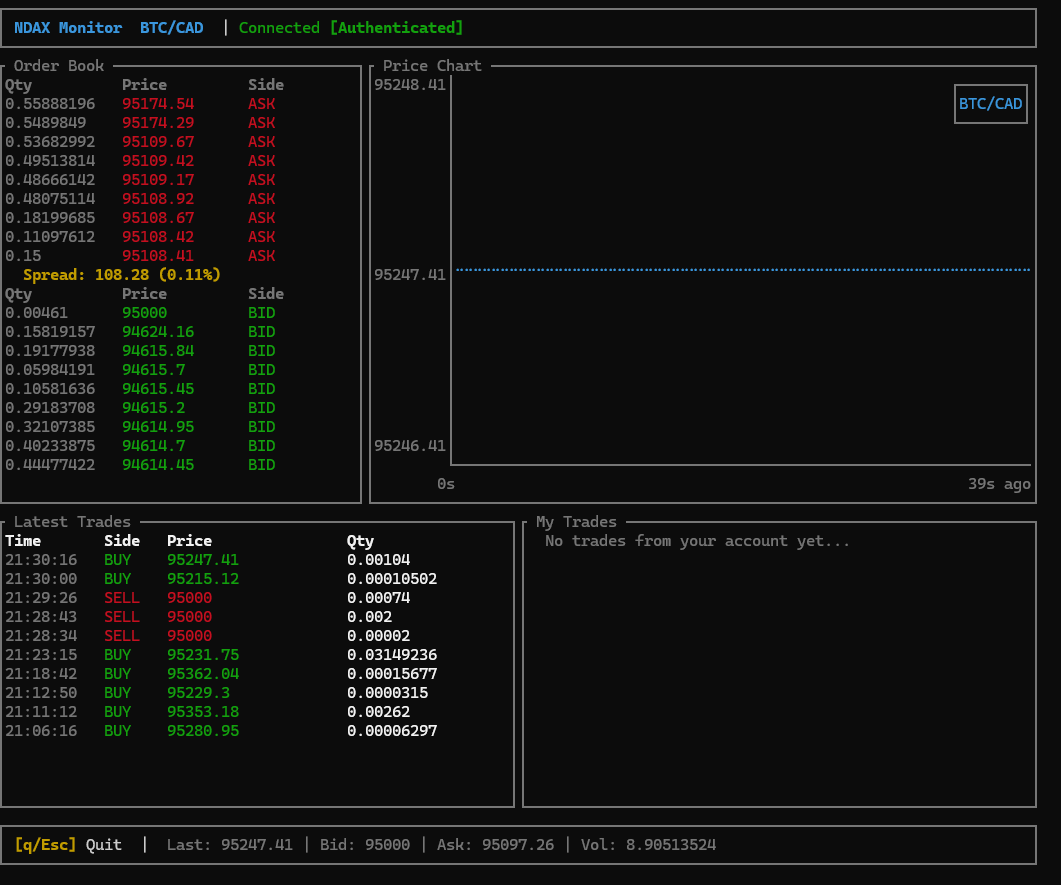Click the 39s ago axis label
Image resolution: width=1061 pixels, height=885 pixels.
click(1000, 483)
